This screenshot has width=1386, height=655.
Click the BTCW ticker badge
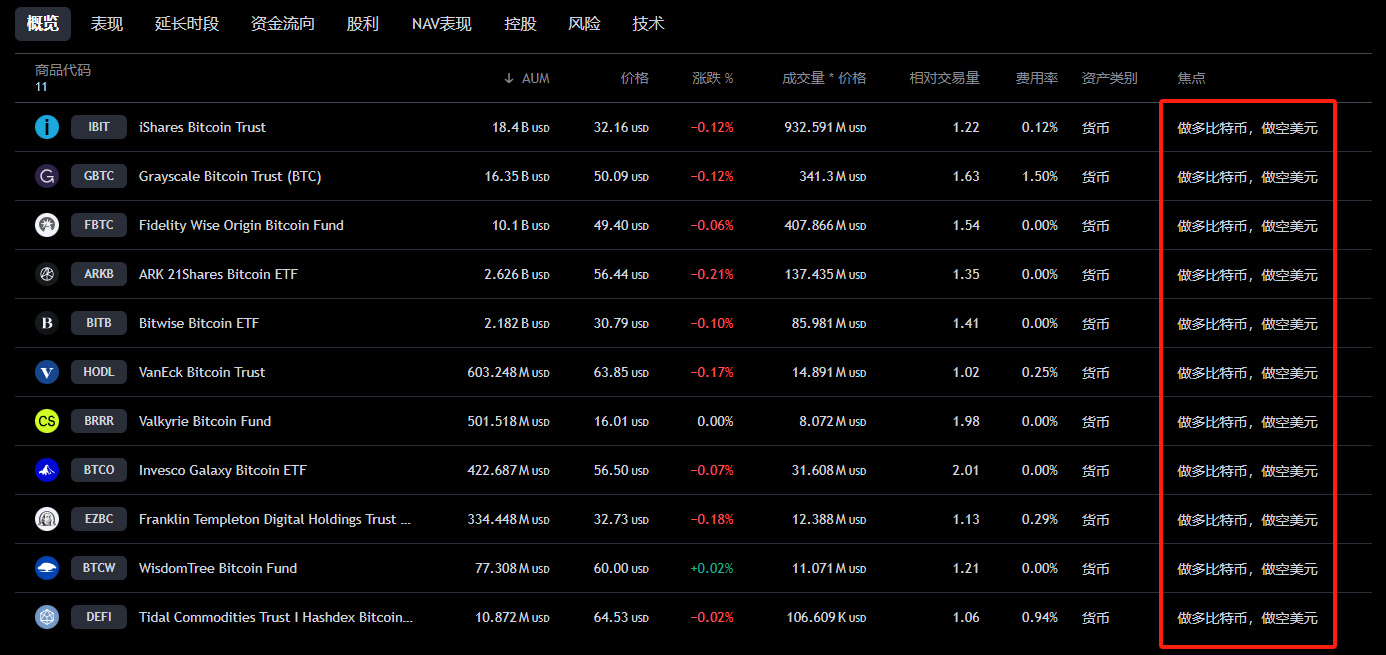click(x=99, y=568)
